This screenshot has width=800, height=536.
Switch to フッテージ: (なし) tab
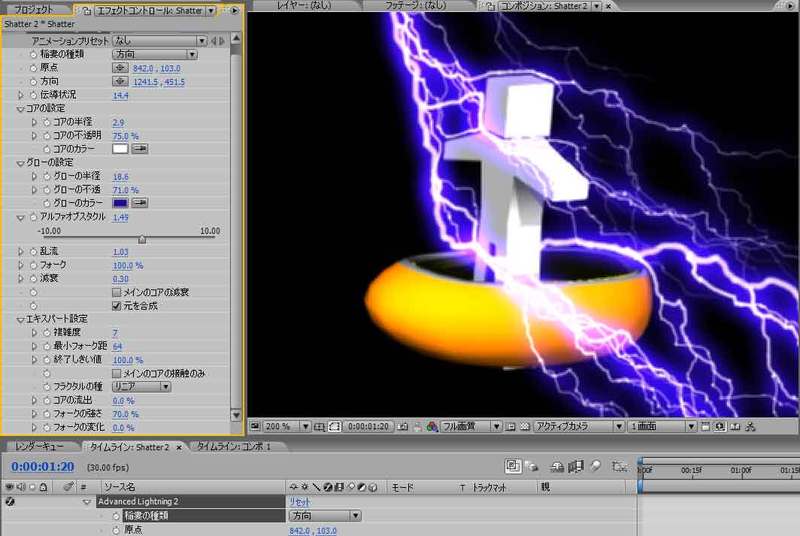[415, 6]
